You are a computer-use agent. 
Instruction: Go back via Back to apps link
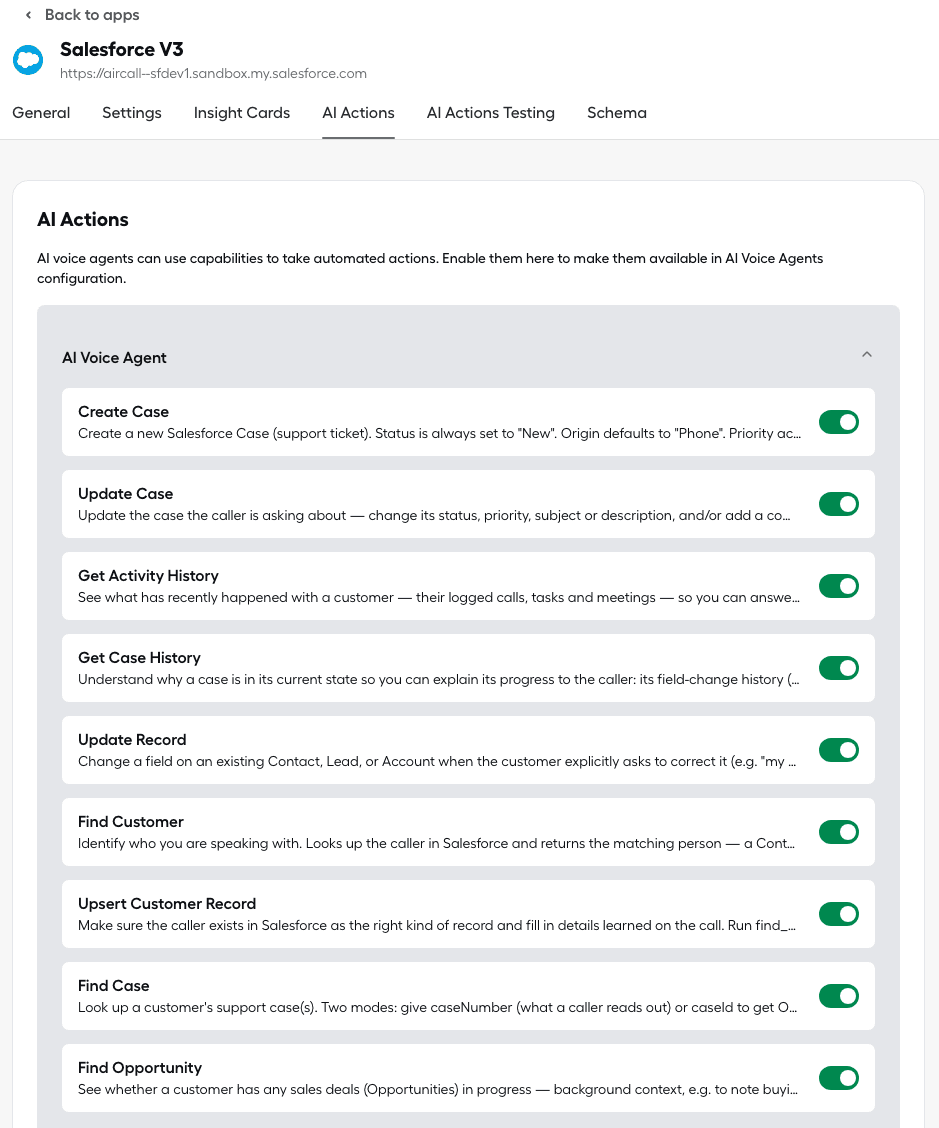point(91,15)
